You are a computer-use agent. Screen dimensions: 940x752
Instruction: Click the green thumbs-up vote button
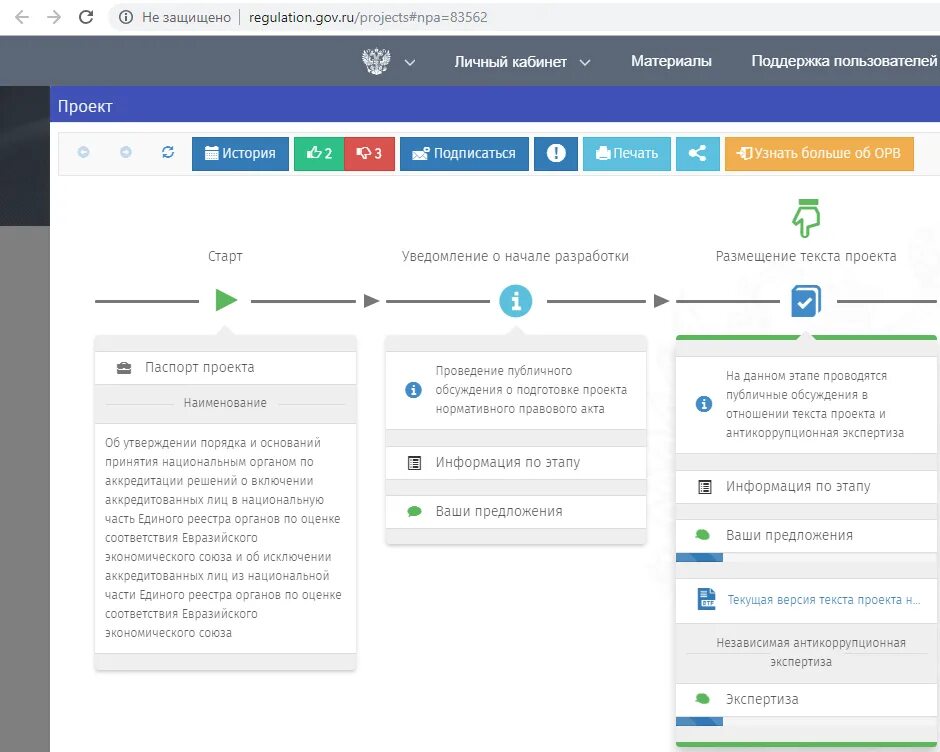[319, 154]
